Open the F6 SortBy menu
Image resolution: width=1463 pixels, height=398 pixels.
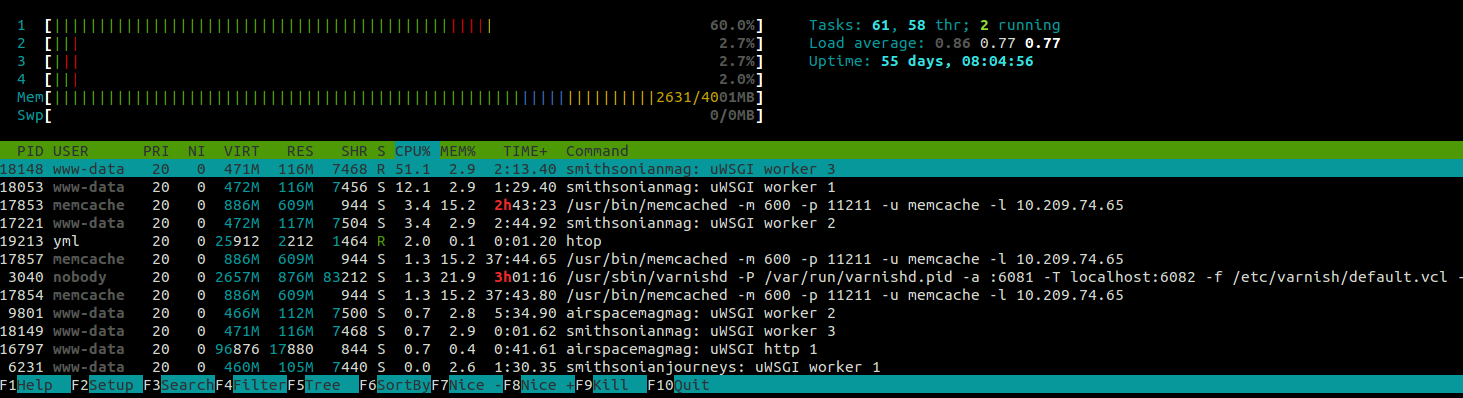395,385
